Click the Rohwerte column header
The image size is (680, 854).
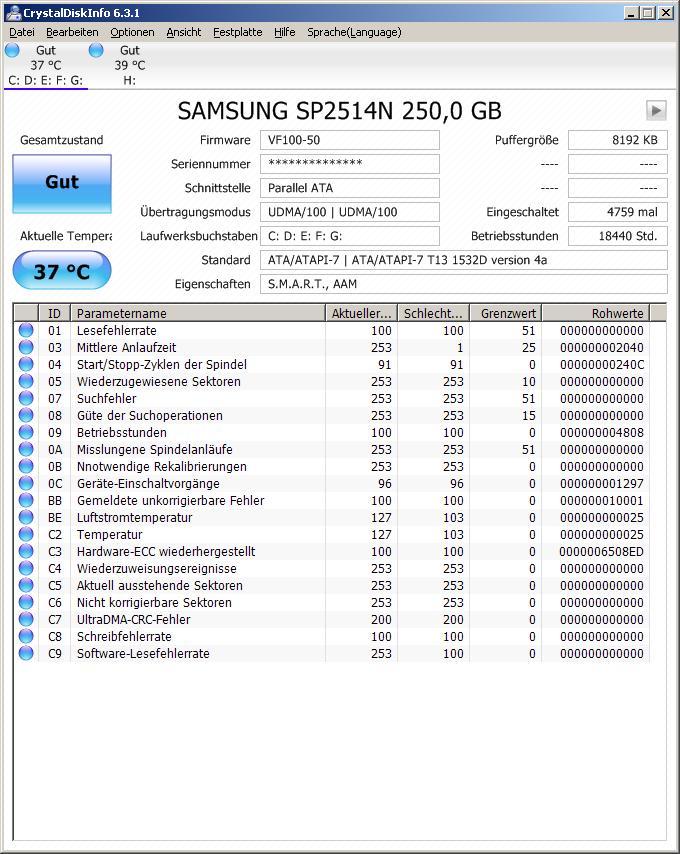[x=596, y=313]
